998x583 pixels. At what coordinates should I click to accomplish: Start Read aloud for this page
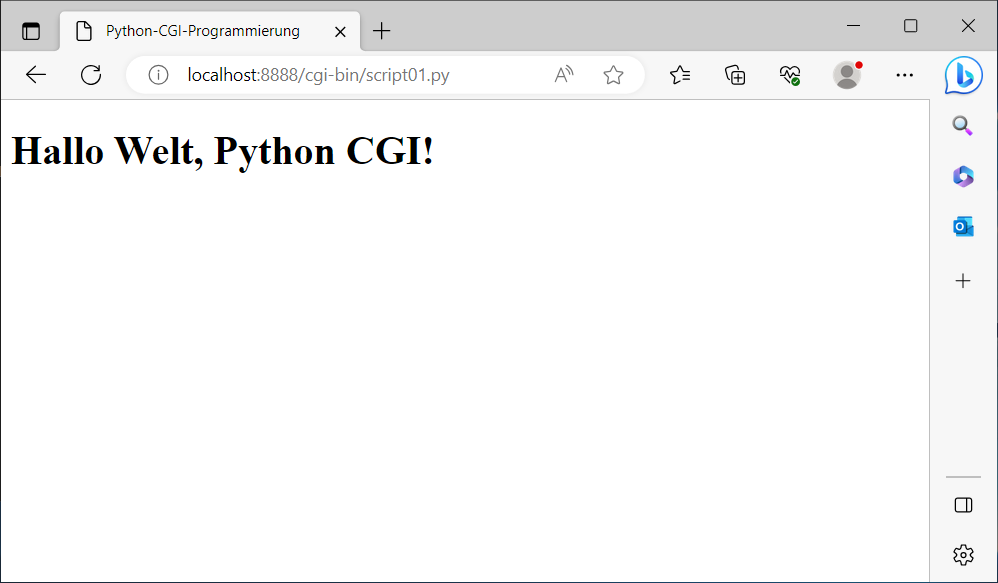pyautogui.click(x=564, y=75)
